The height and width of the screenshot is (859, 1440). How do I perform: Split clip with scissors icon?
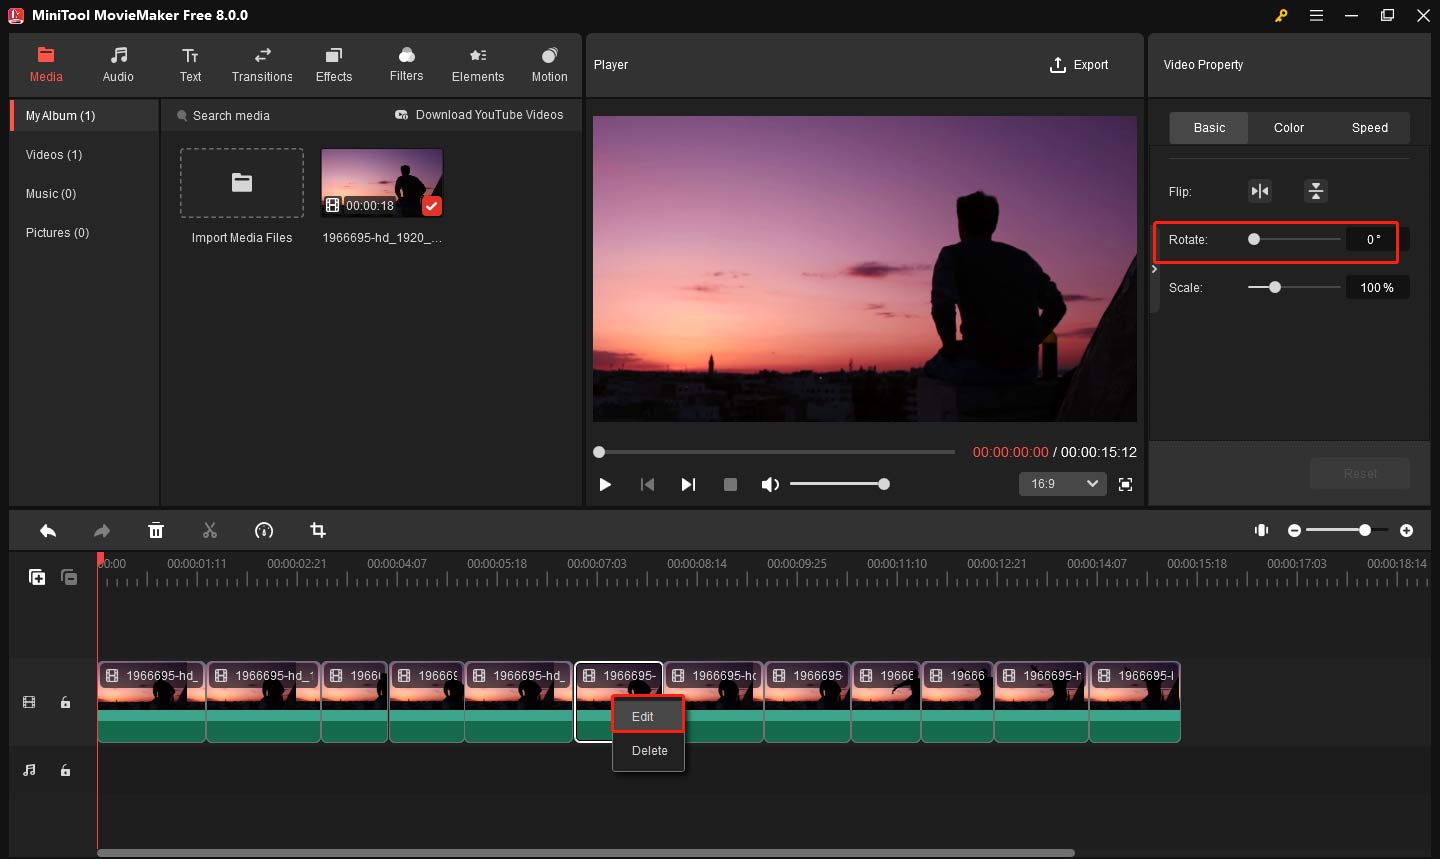coord(210,531)
